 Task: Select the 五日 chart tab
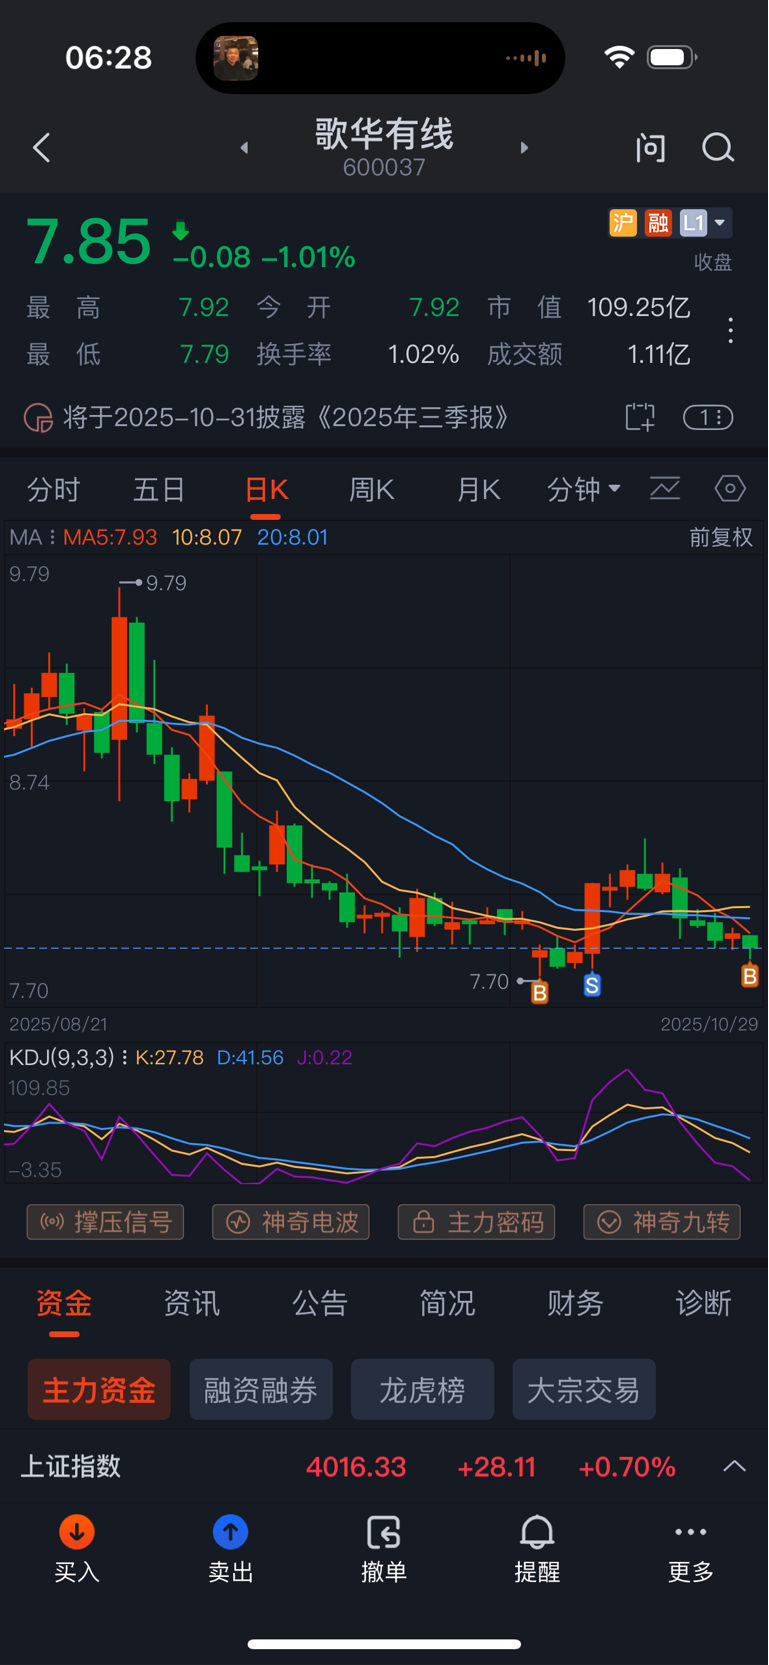[159, 489]
